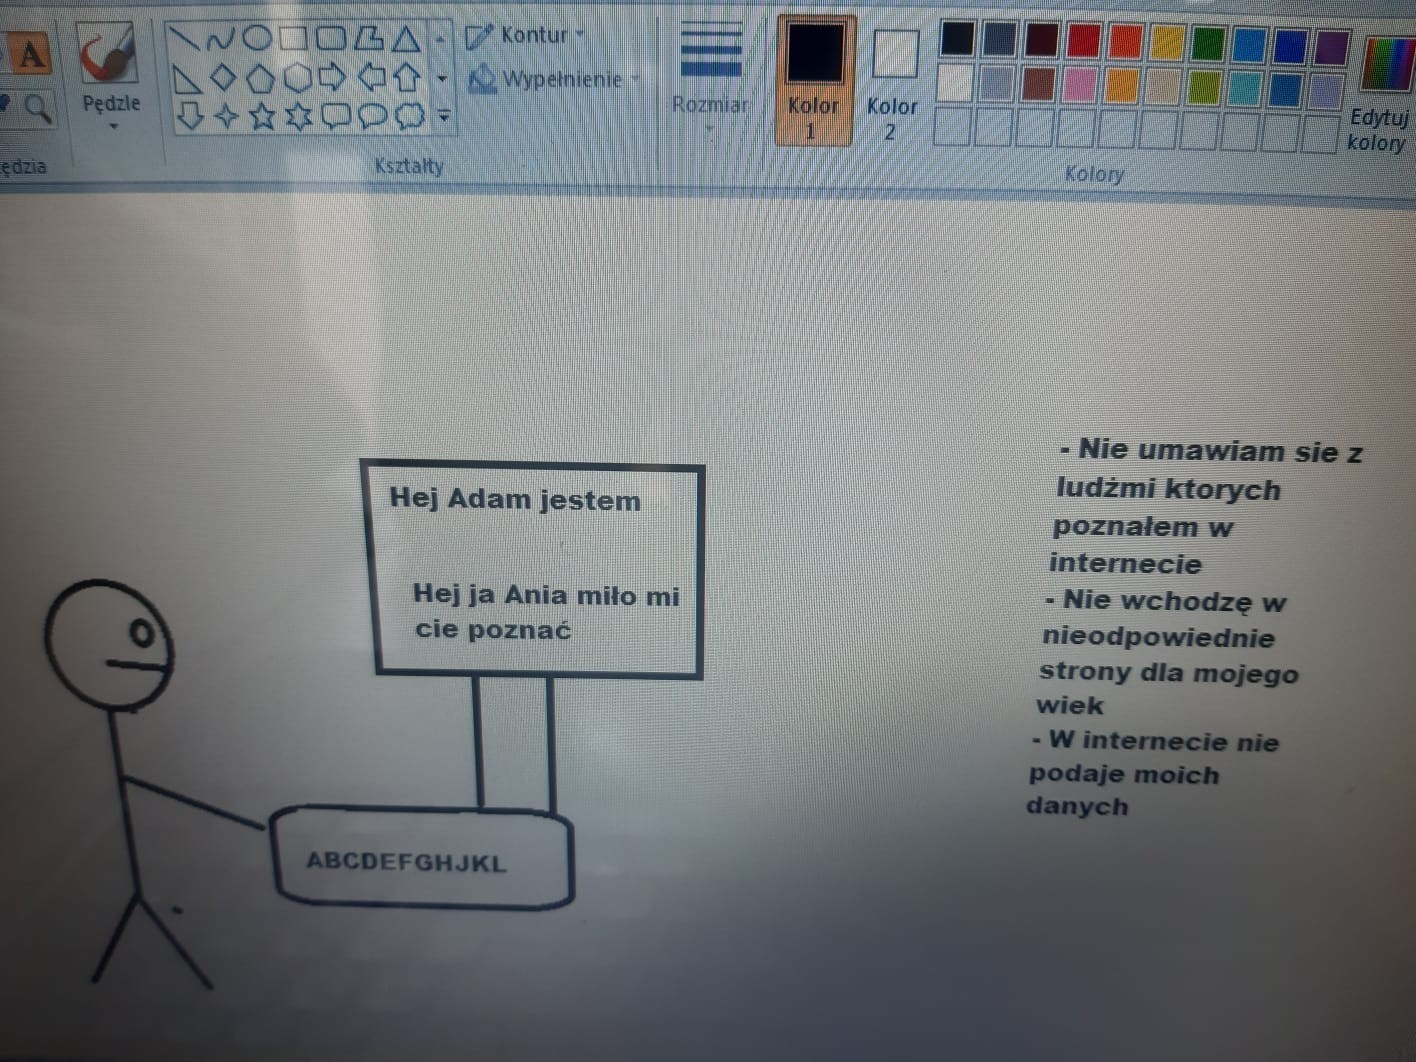
Task: Open the Wypełnienie fill dropdown
Action: pyautogui.click(x=553, y=79)
